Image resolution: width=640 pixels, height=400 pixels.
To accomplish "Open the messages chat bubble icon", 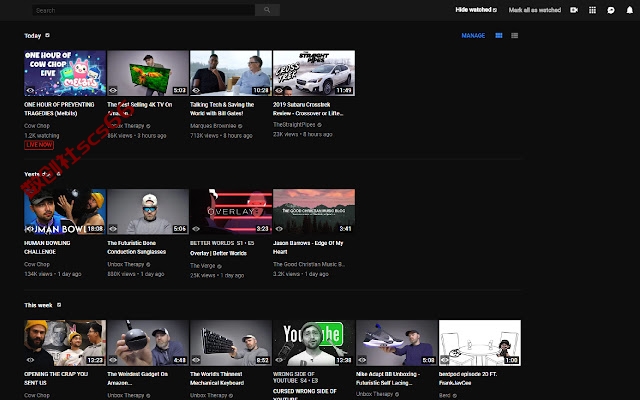I will coord(611,10).
